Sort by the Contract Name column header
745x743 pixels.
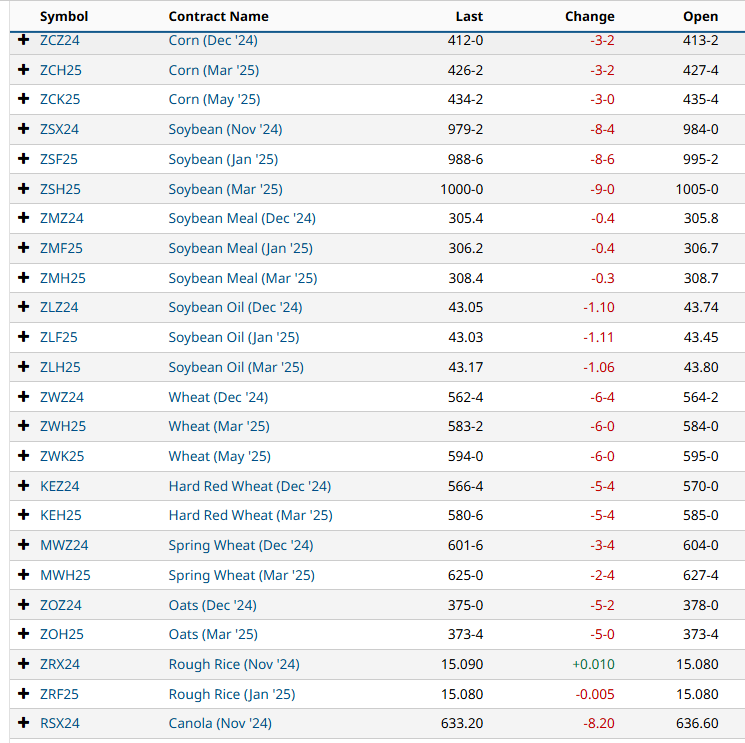click(219, 17)
